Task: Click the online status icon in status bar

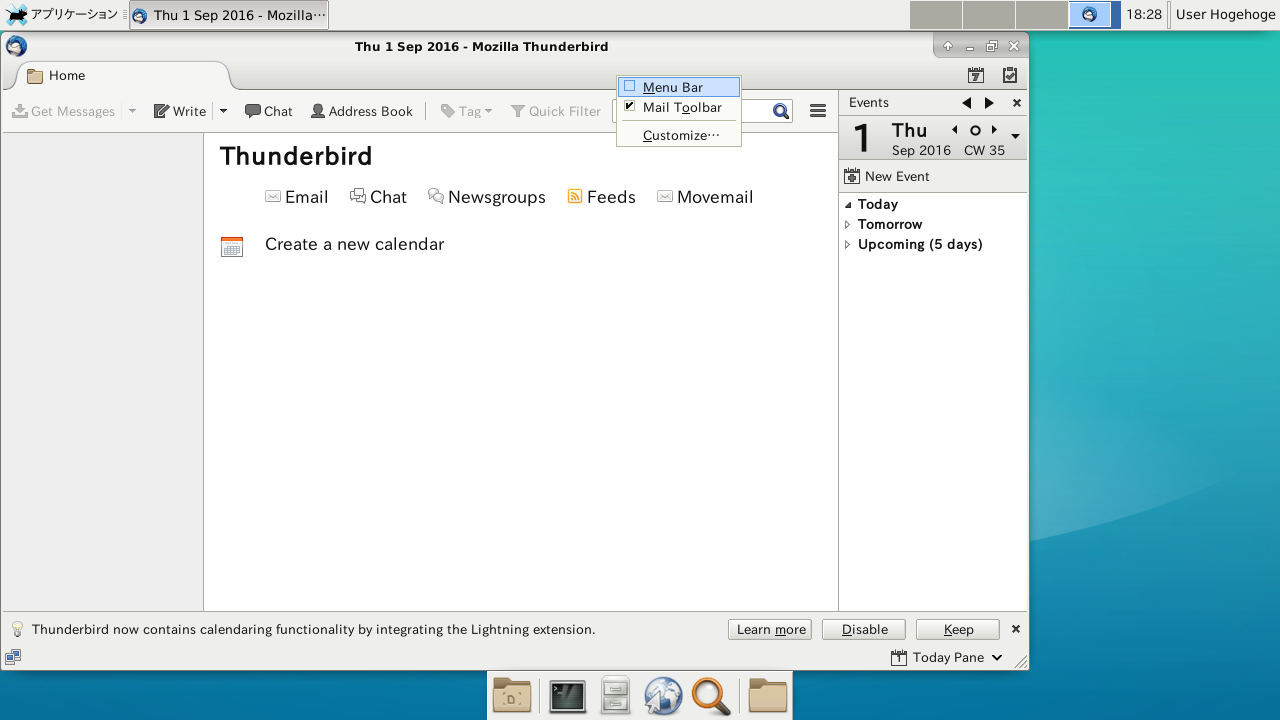Action: coord(13,657)
